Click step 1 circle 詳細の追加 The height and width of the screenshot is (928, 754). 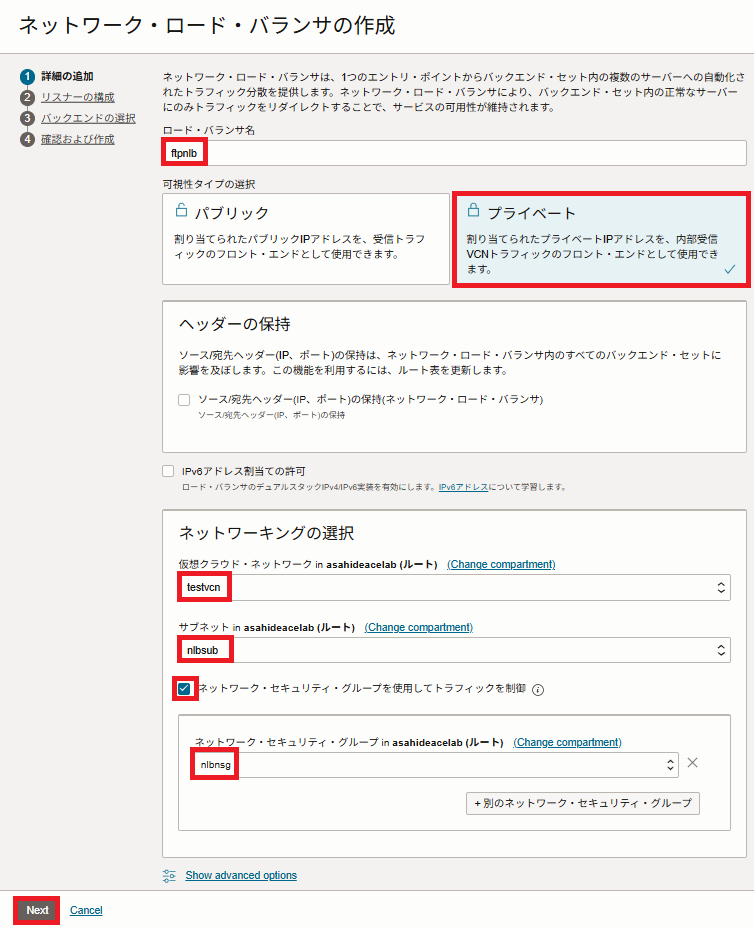click(27, 76)
